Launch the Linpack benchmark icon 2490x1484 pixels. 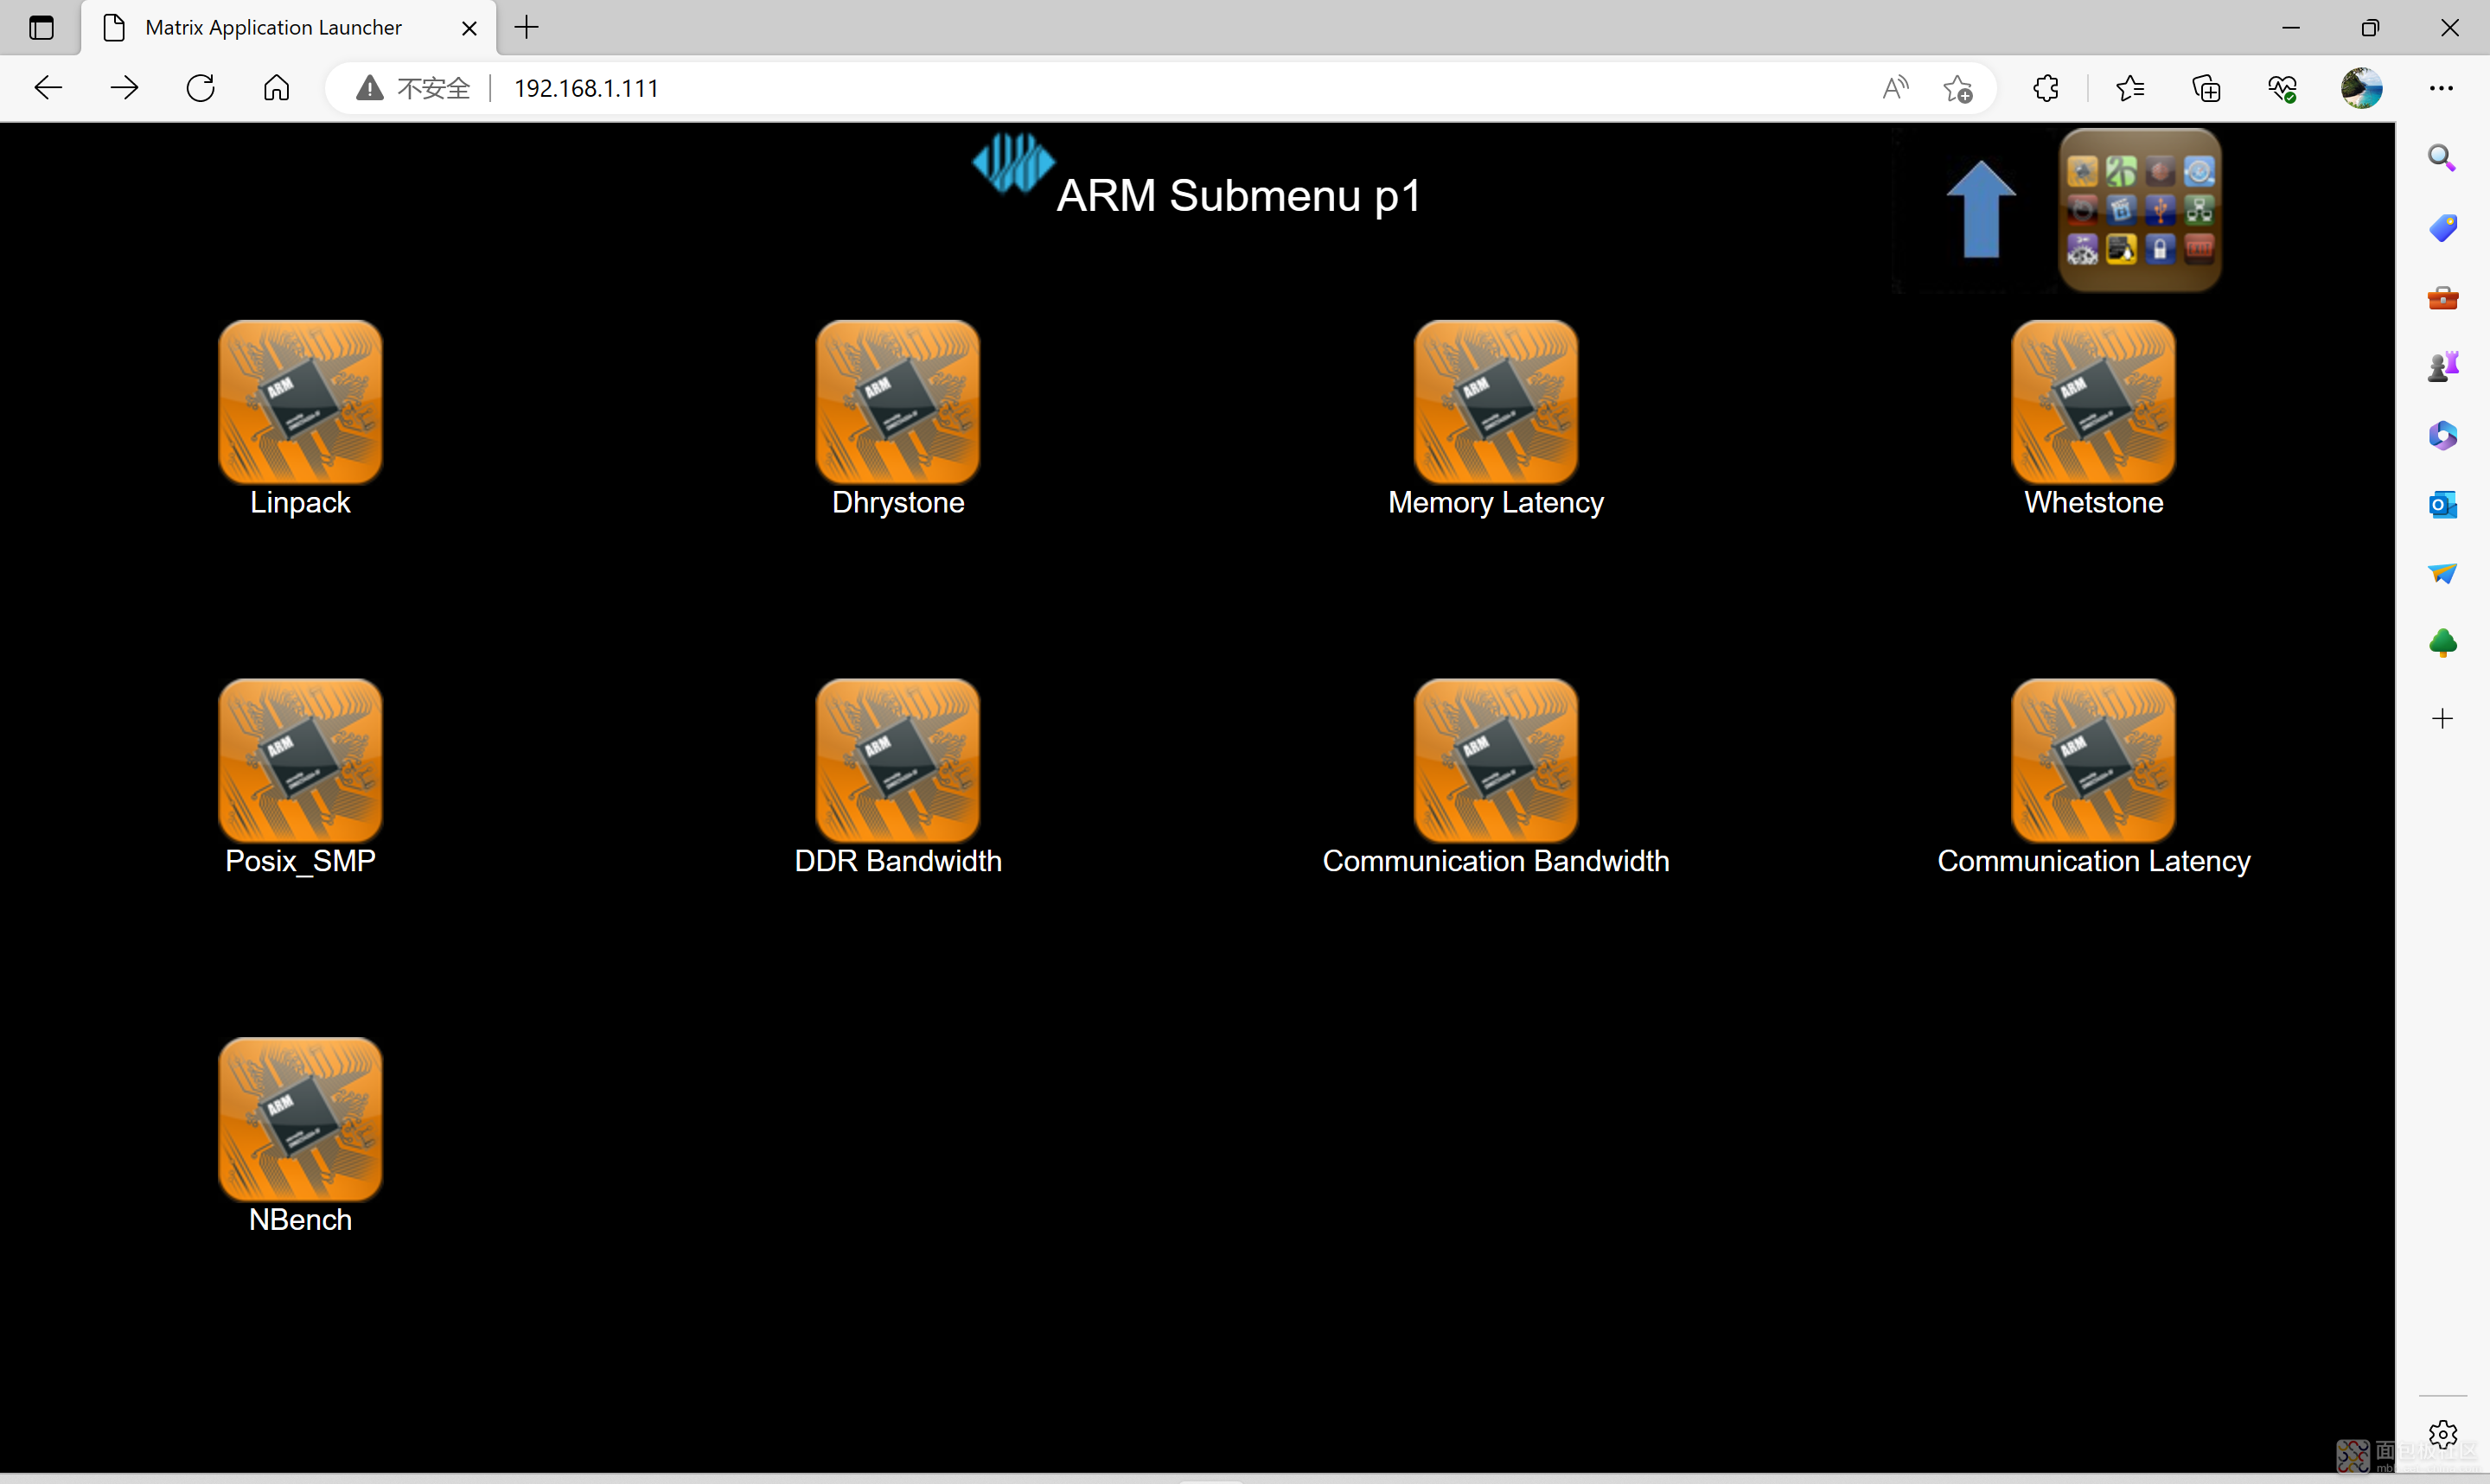click(300, 401)
